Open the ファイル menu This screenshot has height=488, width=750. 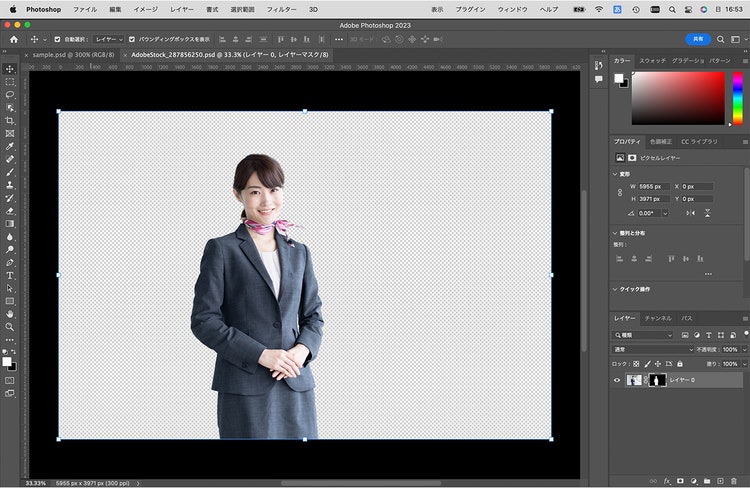[x=85, y=9]
